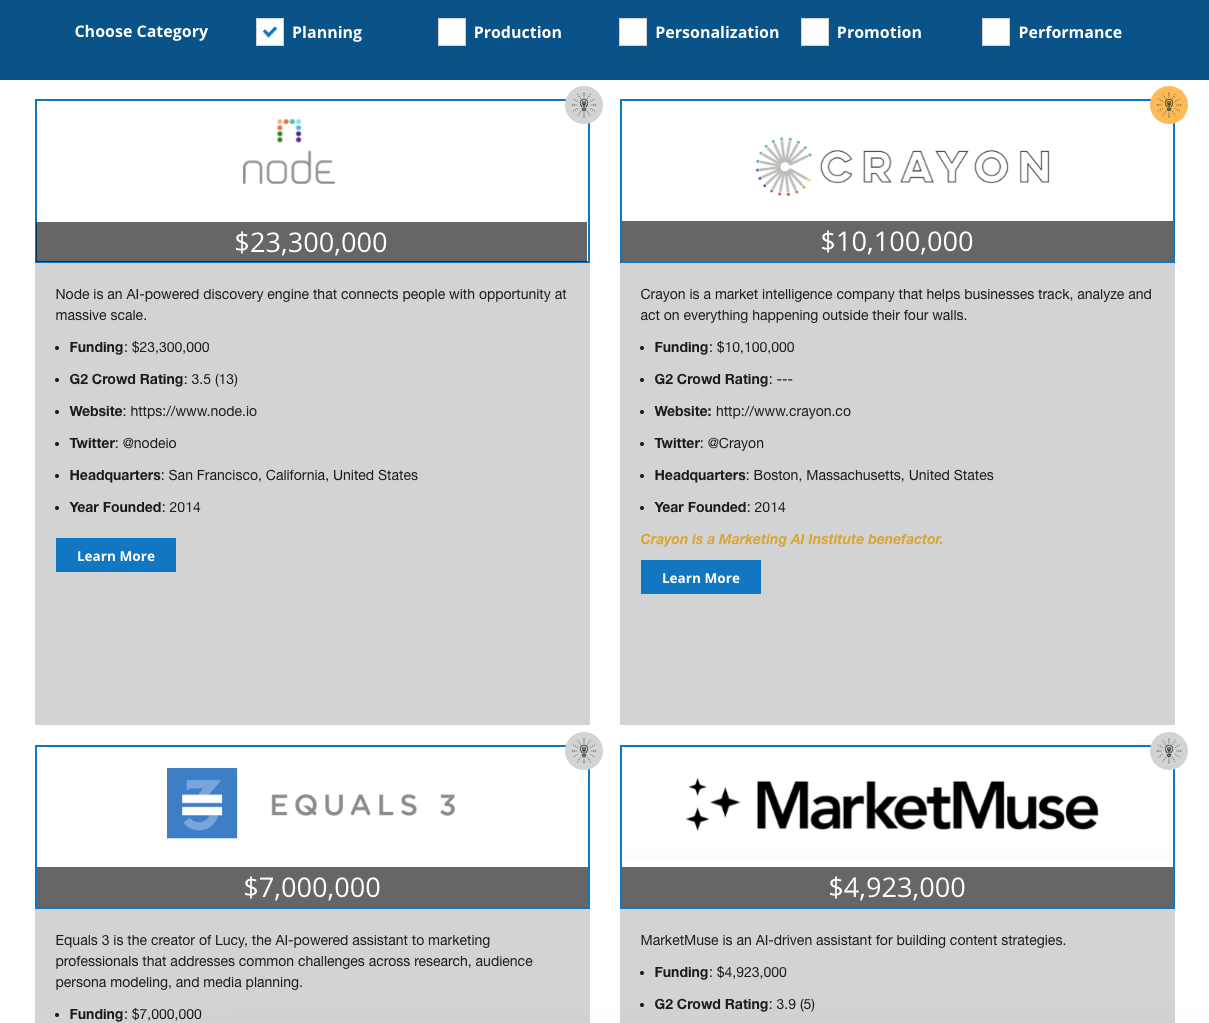Click Crayon's Year Founded: 2014 line
This screenshot has height=1023, width=1209.
click(720, 507)
